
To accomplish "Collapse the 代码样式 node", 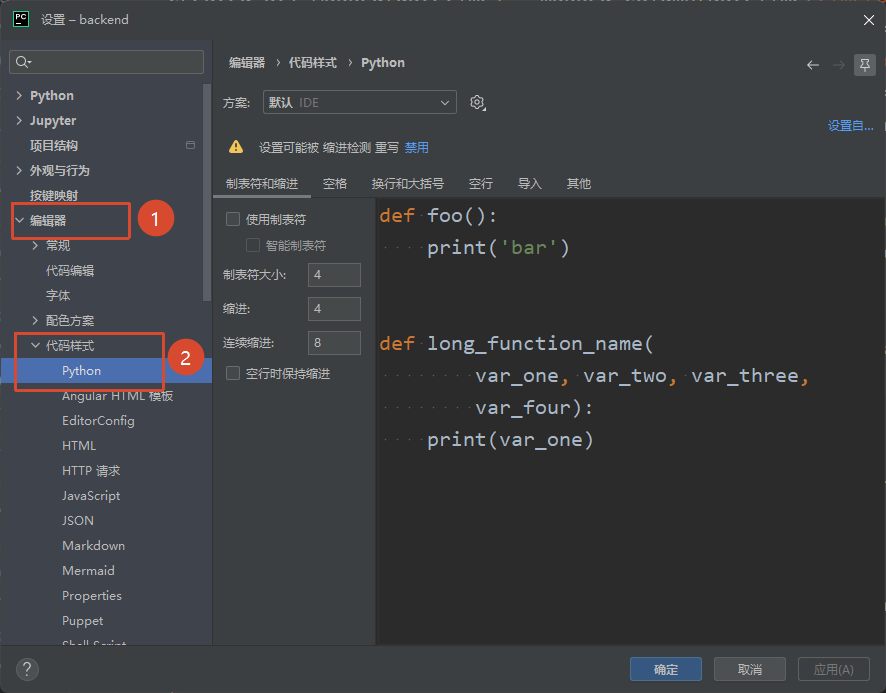I will [35, 345].
